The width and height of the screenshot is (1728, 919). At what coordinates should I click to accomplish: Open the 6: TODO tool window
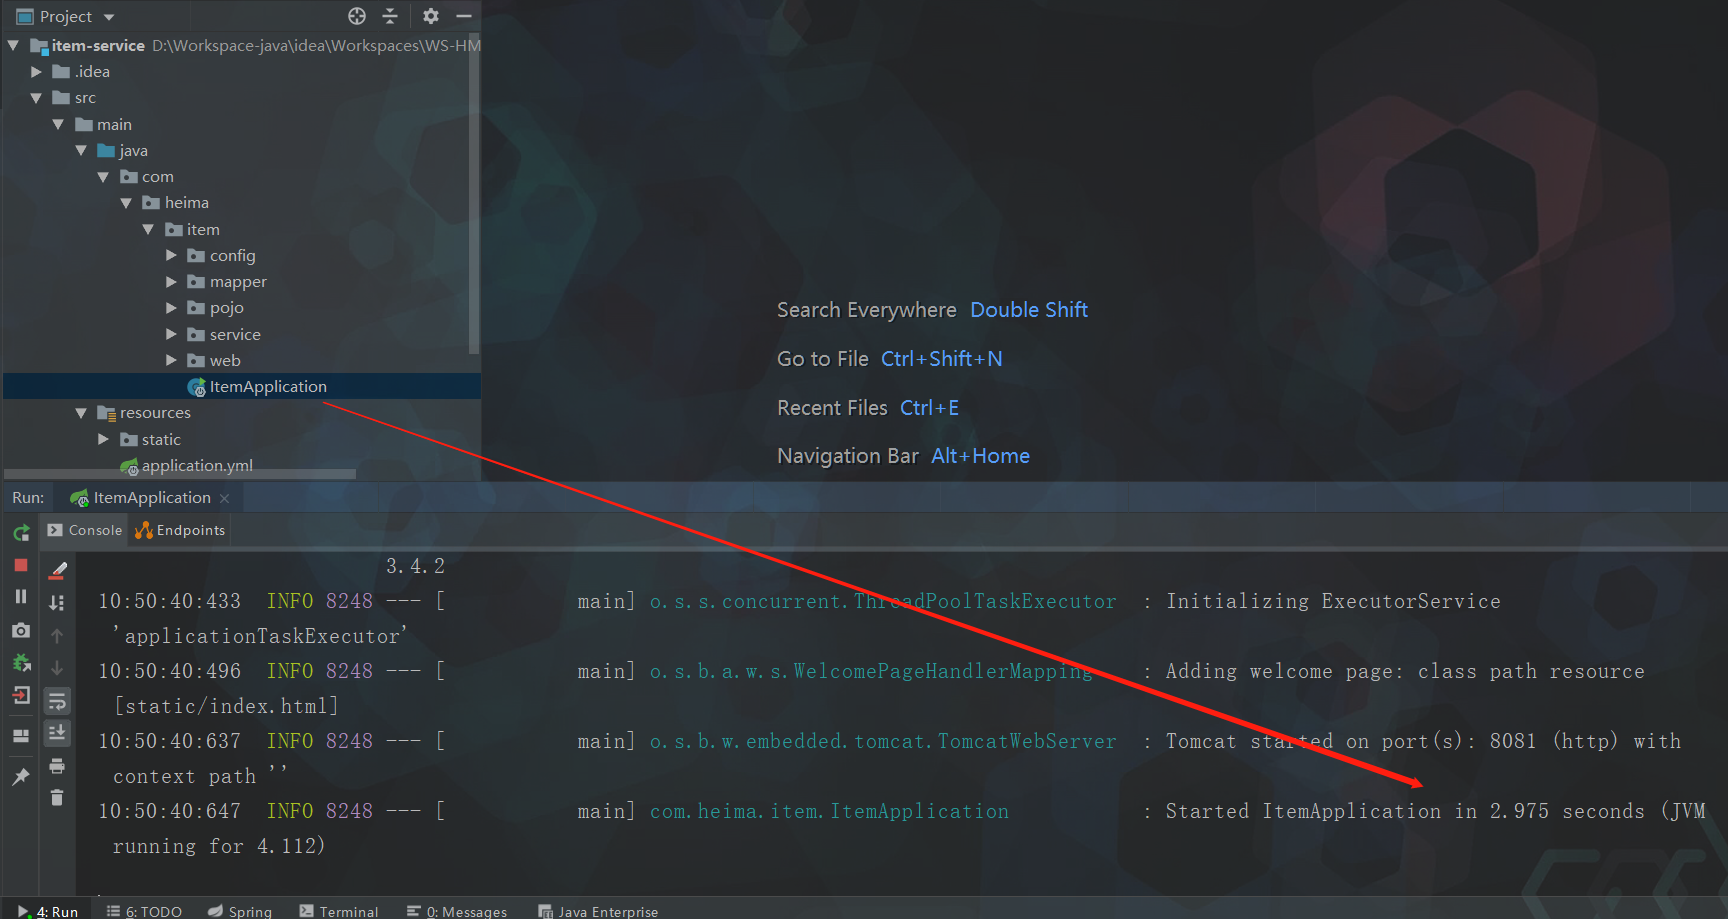tap(144, 911)
